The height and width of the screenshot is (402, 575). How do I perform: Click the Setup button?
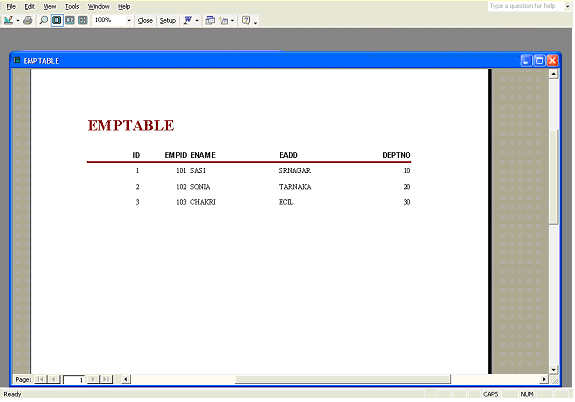tap(168, 21)
